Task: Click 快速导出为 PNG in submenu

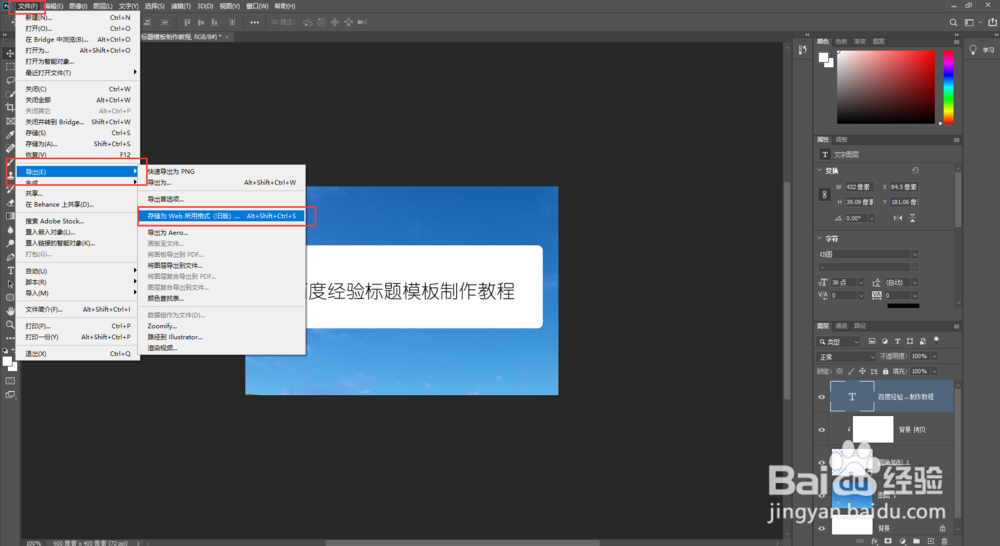Action: pyautogui.click(x=171, y=172)
